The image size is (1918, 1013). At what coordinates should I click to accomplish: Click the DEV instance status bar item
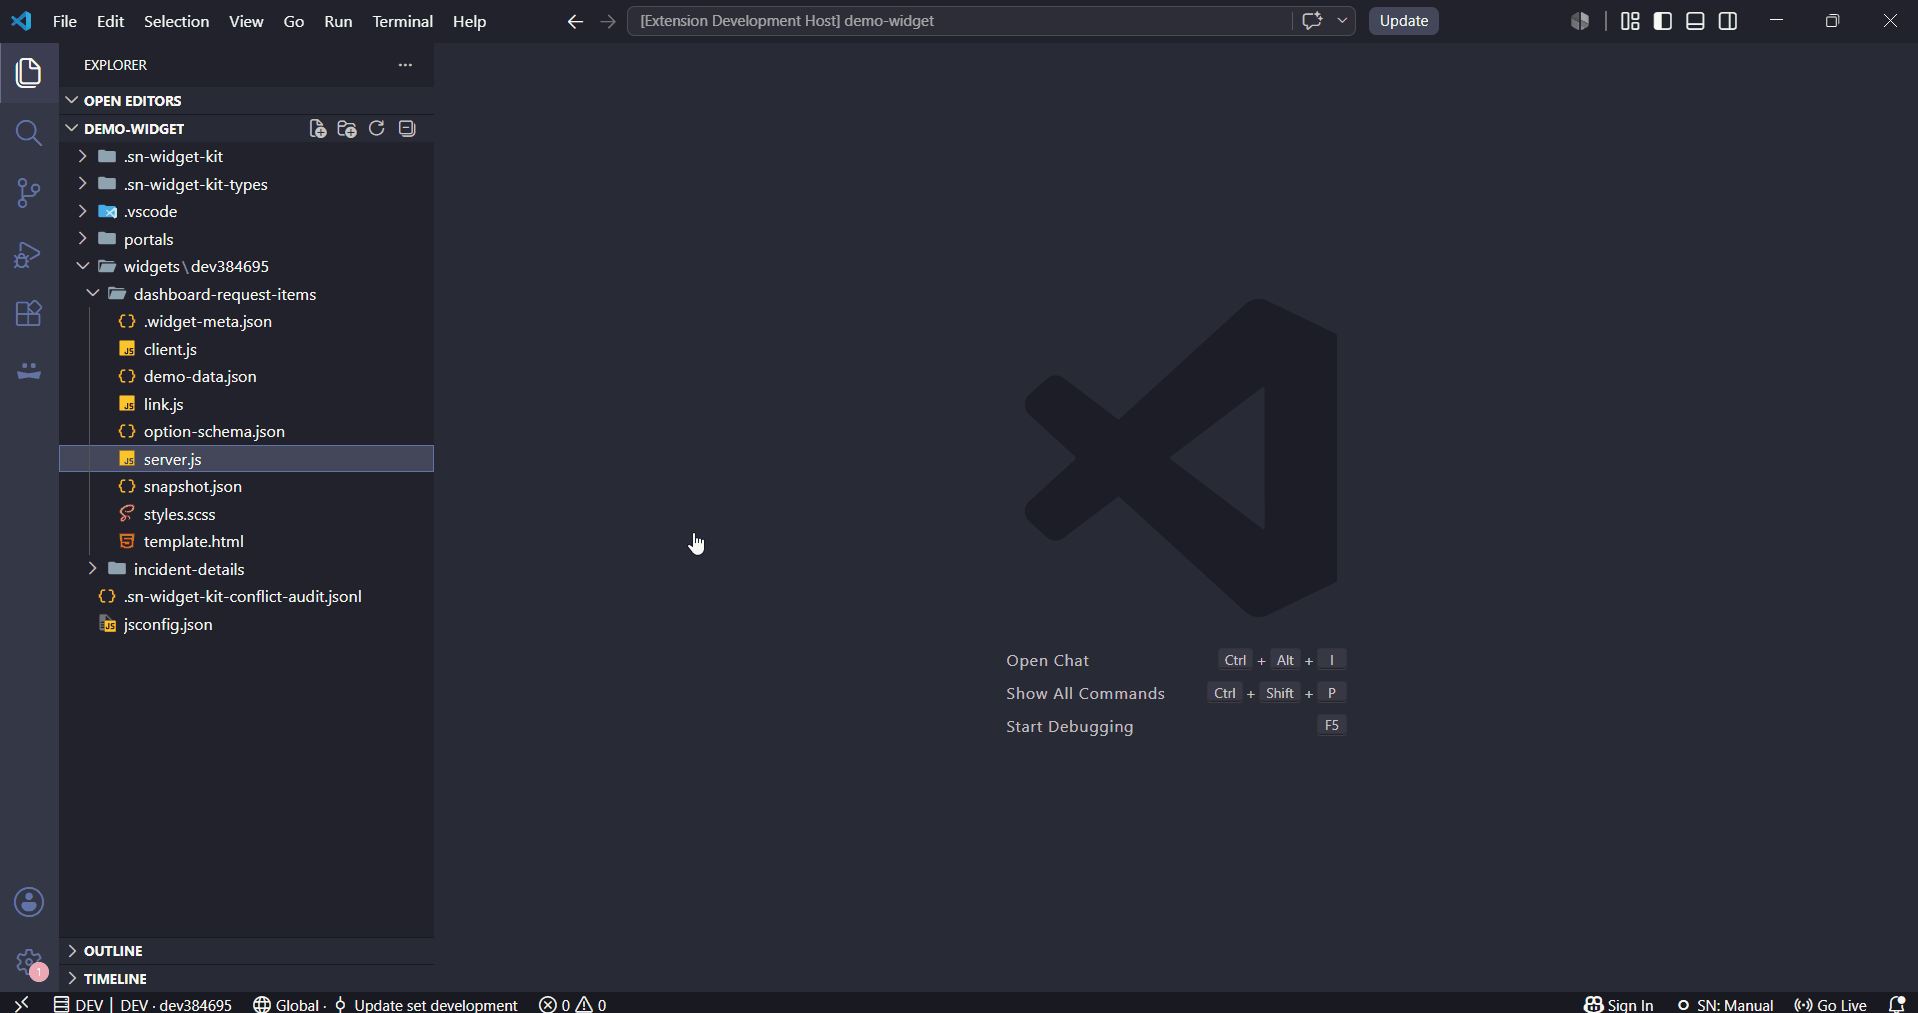[x=78, y=1004]
